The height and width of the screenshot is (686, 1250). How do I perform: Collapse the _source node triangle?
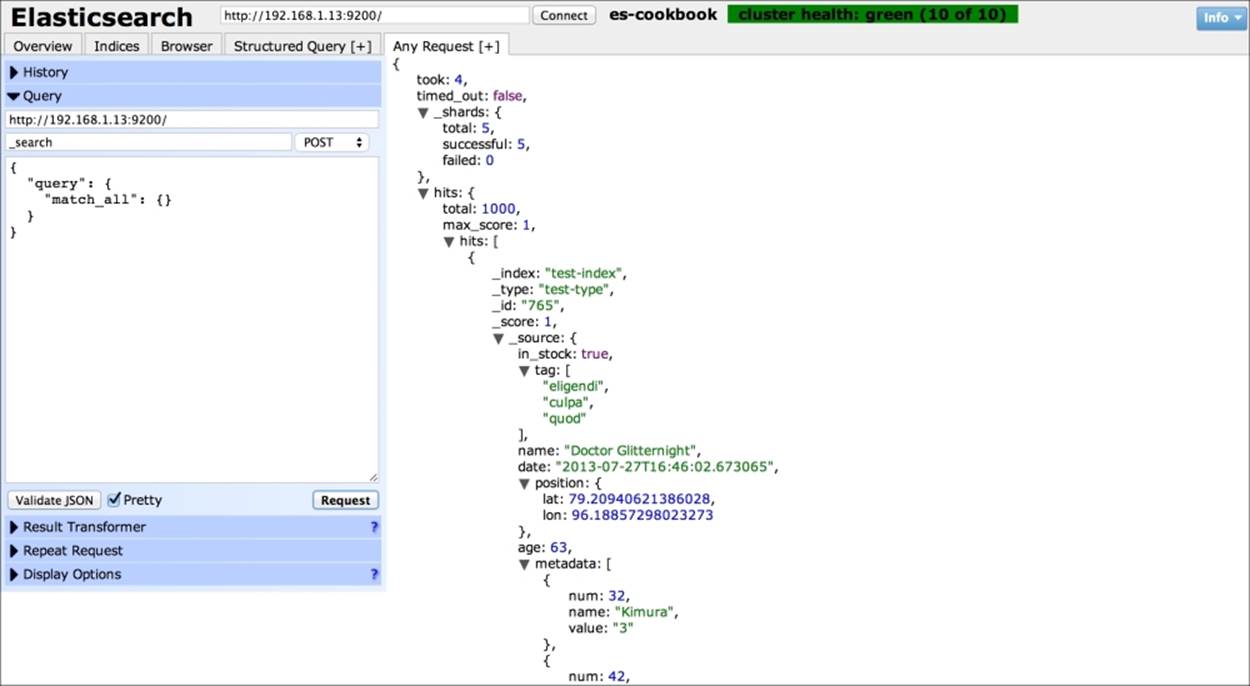[498, 339]
